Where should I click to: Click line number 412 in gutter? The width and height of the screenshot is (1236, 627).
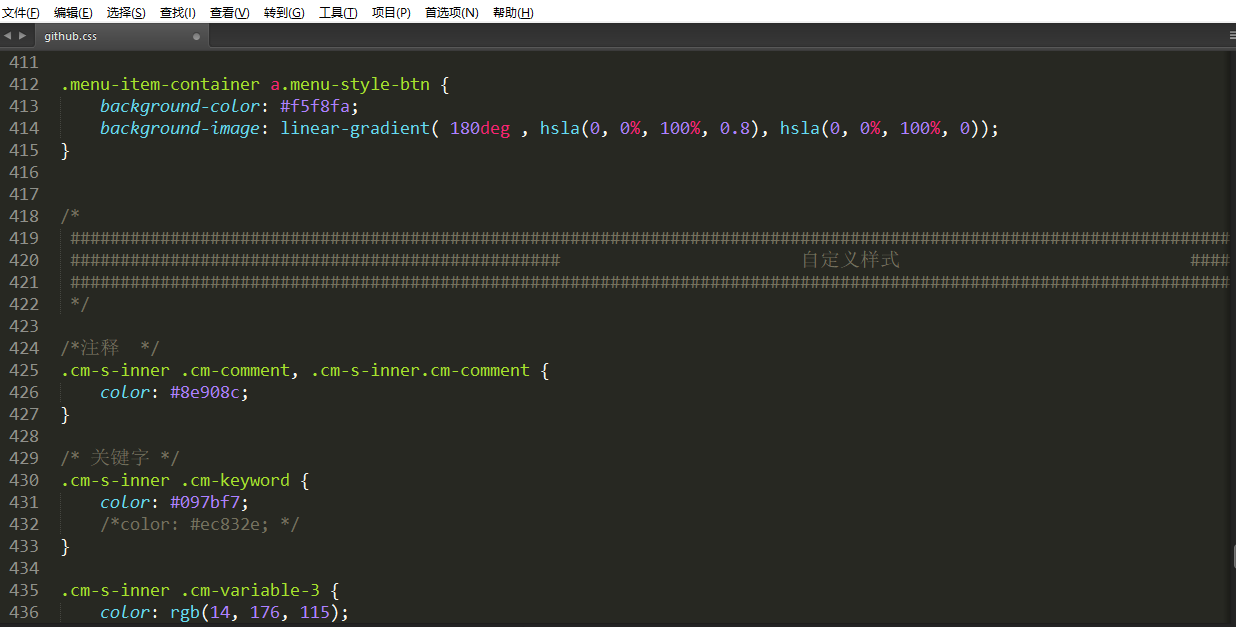coord(24,85)
